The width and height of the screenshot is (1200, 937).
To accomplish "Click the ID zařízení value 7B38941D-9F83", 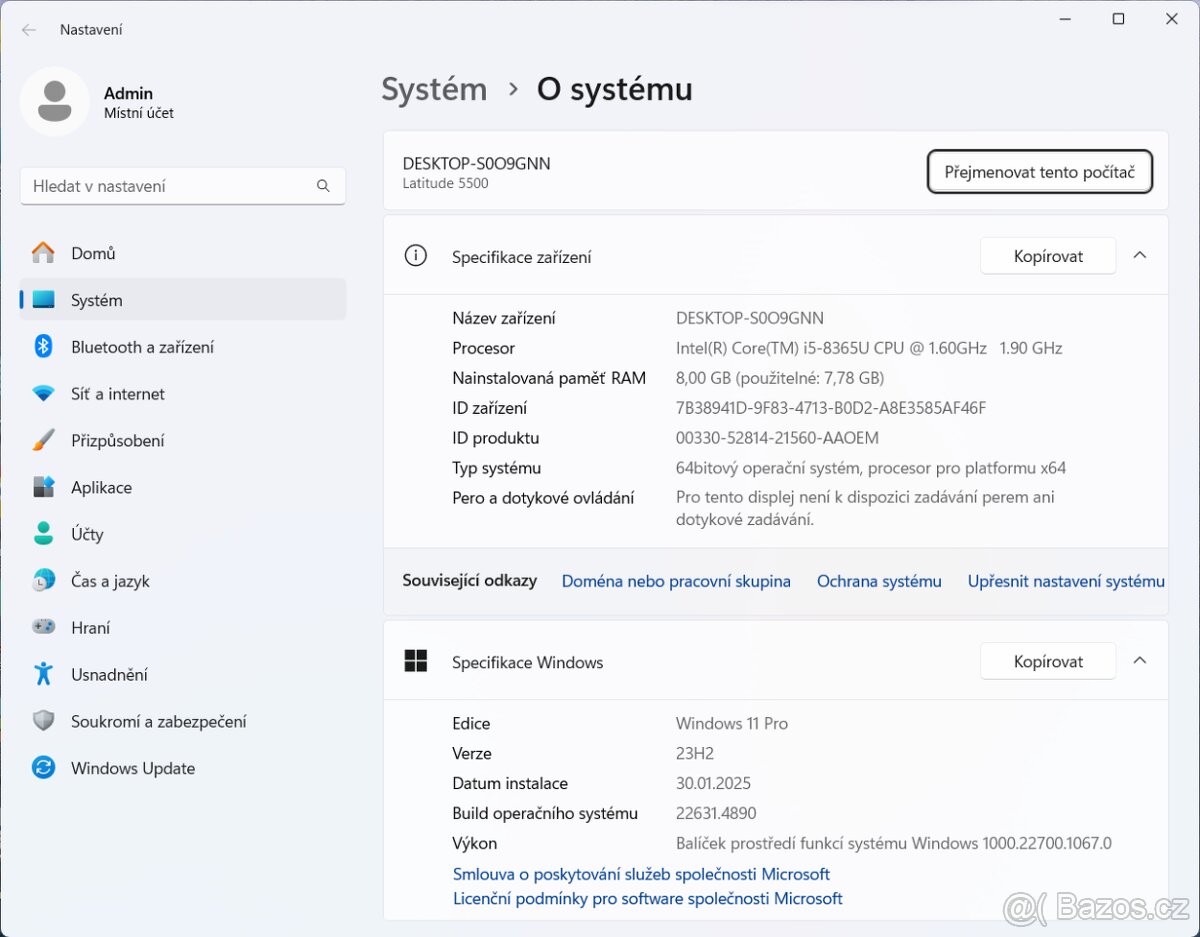I will [831, 408].
